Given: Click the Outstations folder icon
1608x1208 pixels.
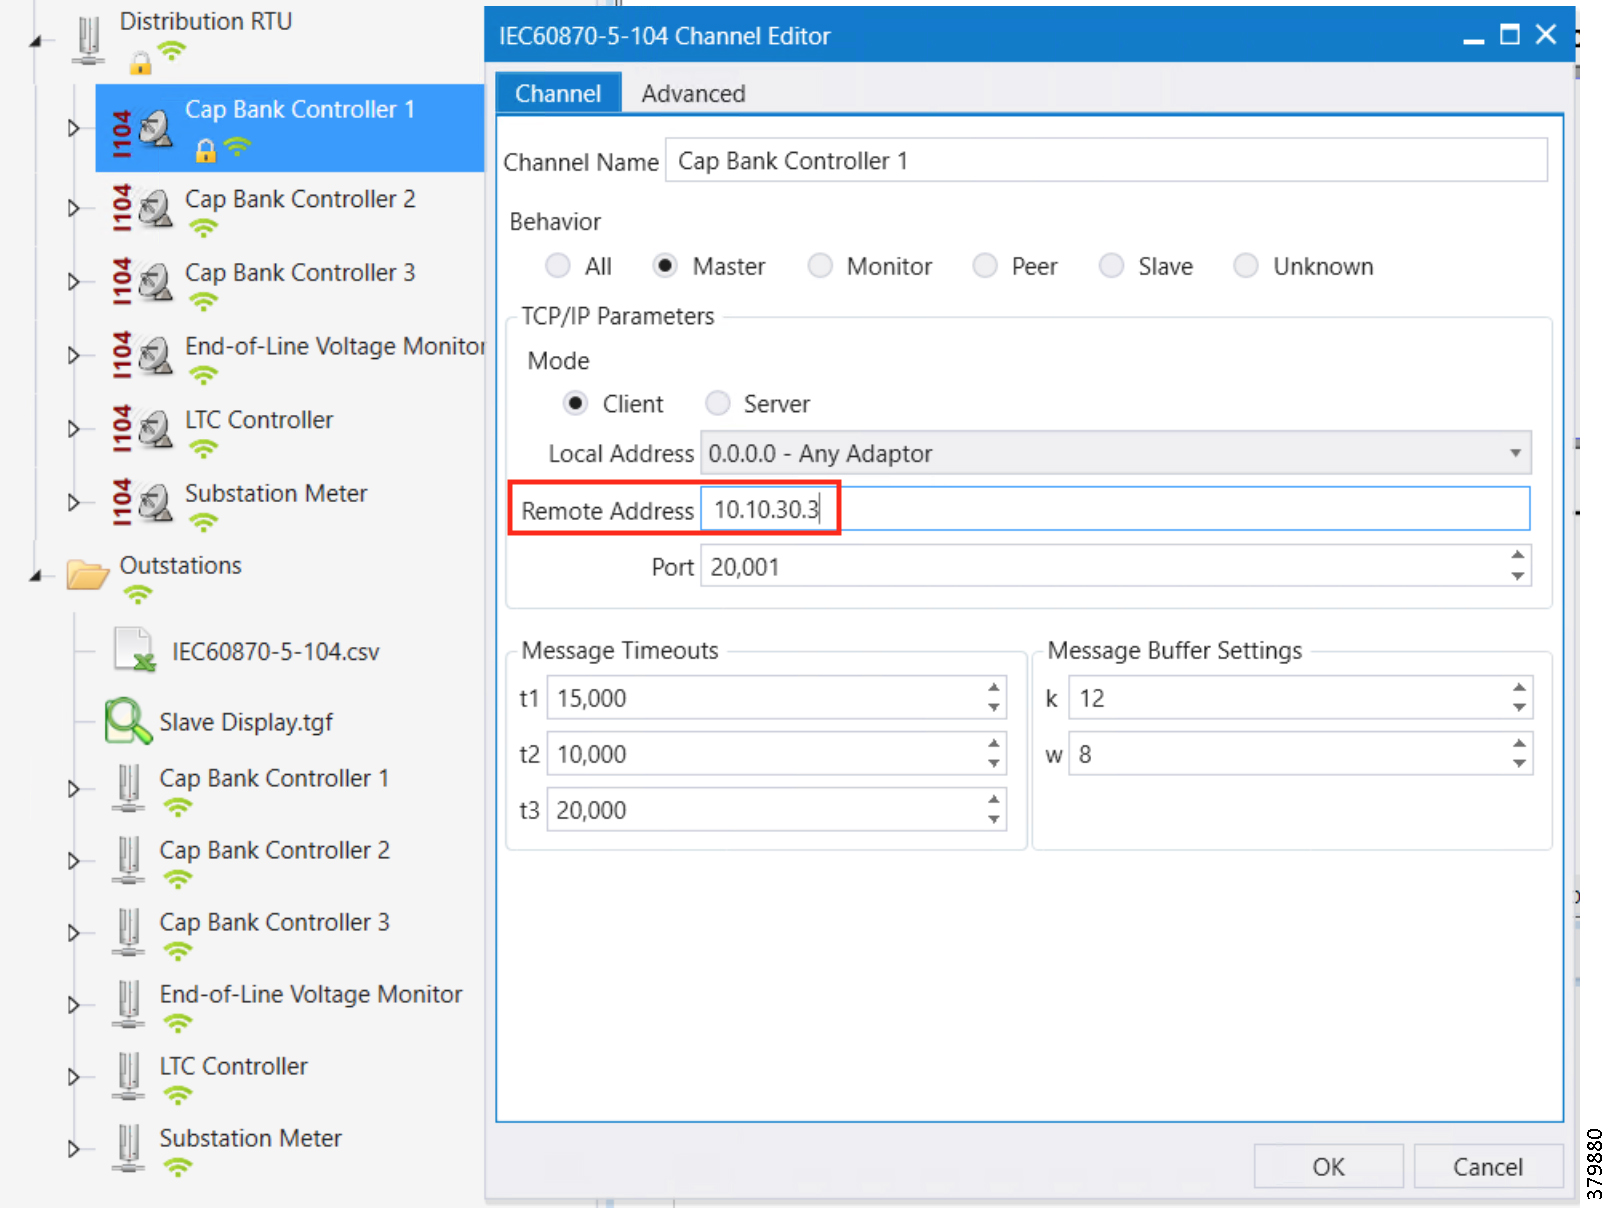Looking at the screenshot, I should tap(88, 574).
